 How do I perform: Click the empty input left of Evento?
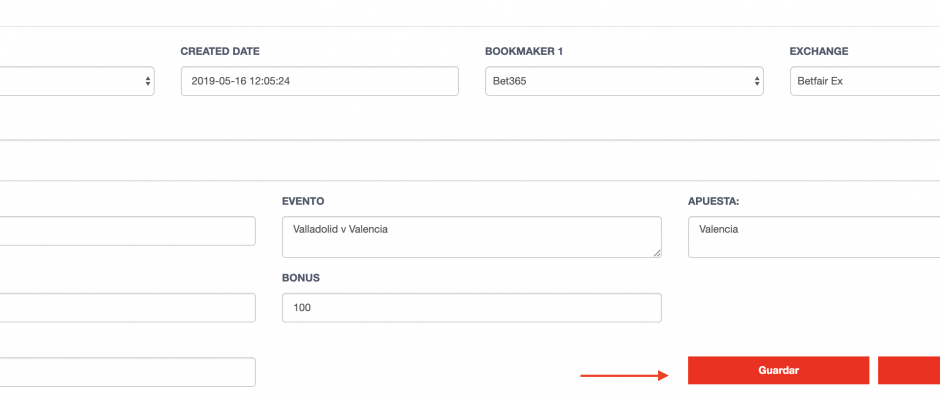128,231
